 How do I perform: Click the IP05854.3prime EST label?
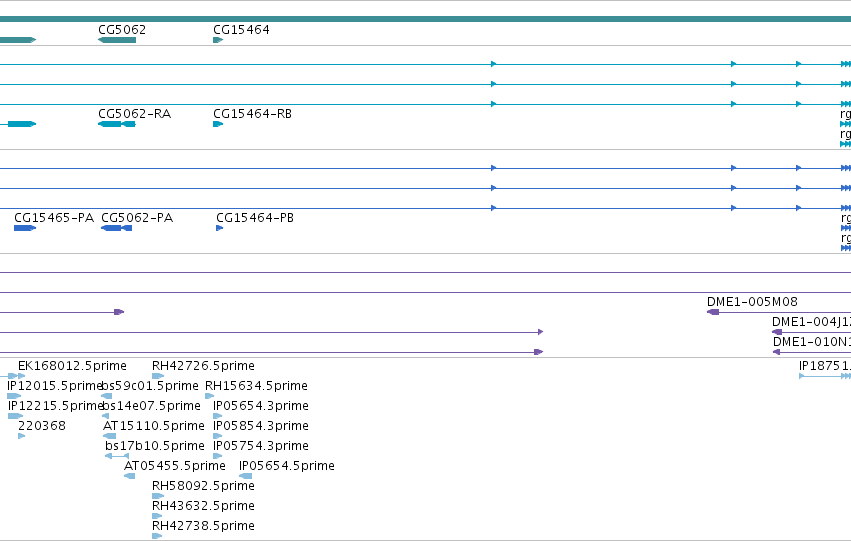pyautogui.click(x=261, y=426)
